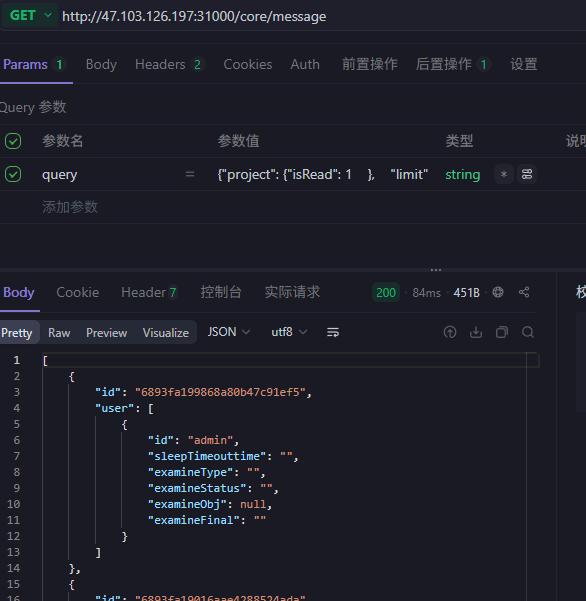Toggle word wrap in the response viewer

coord(333,332)
